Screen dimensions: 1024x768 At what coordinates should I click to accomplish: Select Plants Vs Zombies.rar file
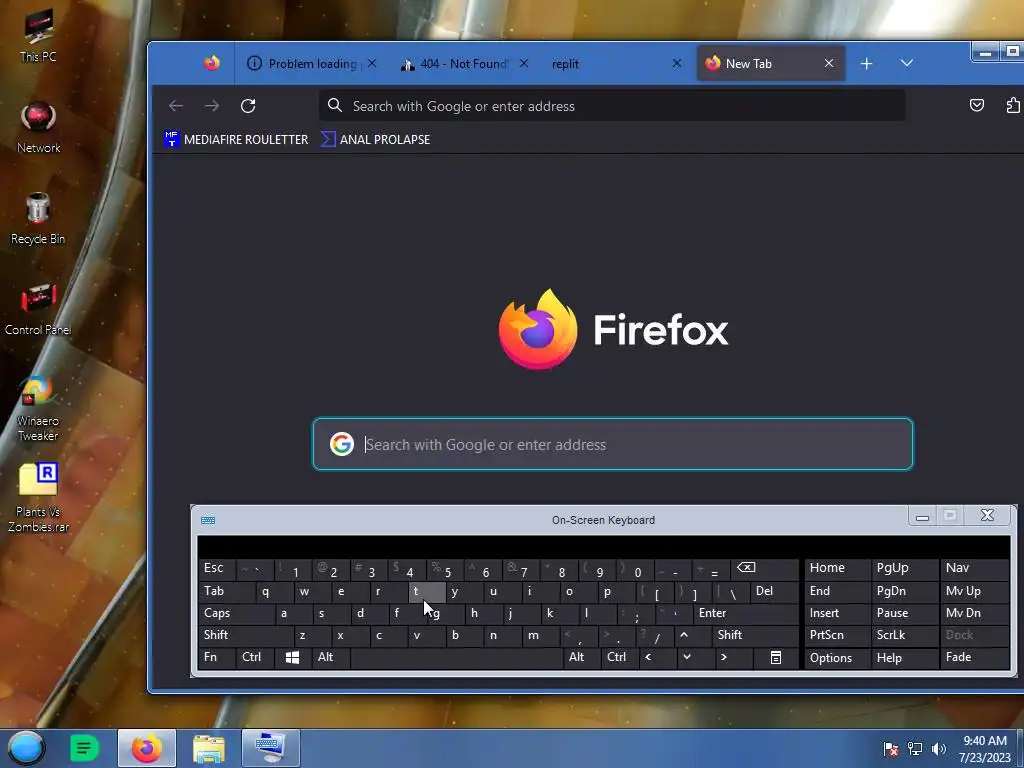tap(38, 497)
